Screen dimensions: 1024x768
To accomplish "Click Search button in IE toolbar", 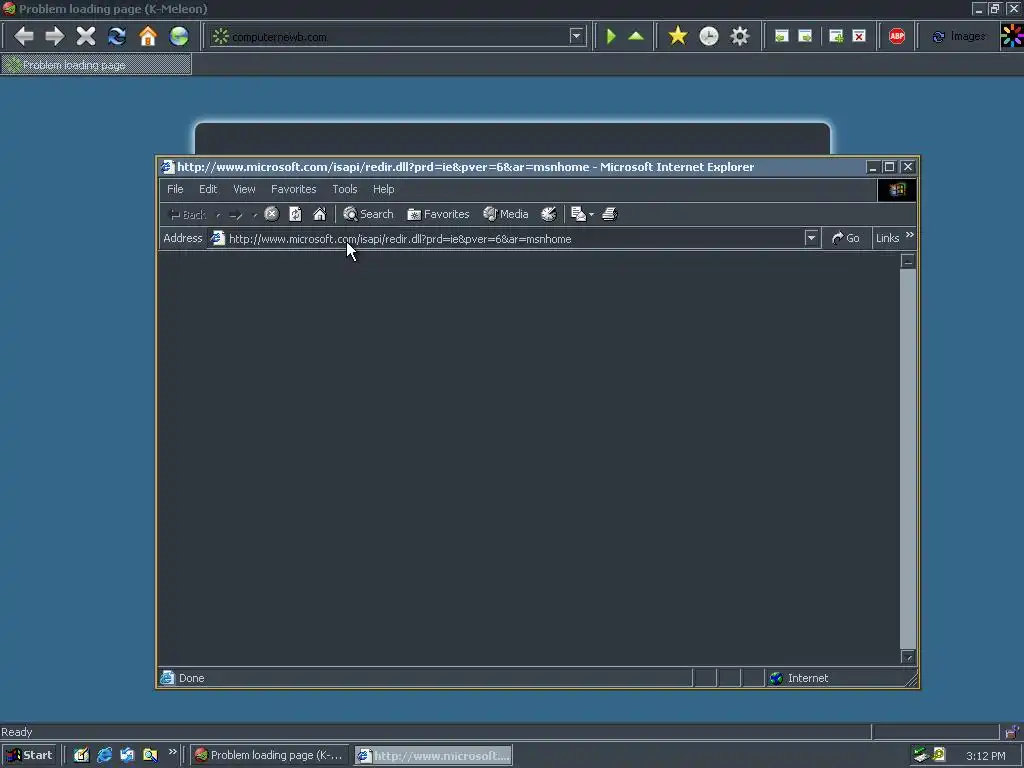I will click(368, 214).
